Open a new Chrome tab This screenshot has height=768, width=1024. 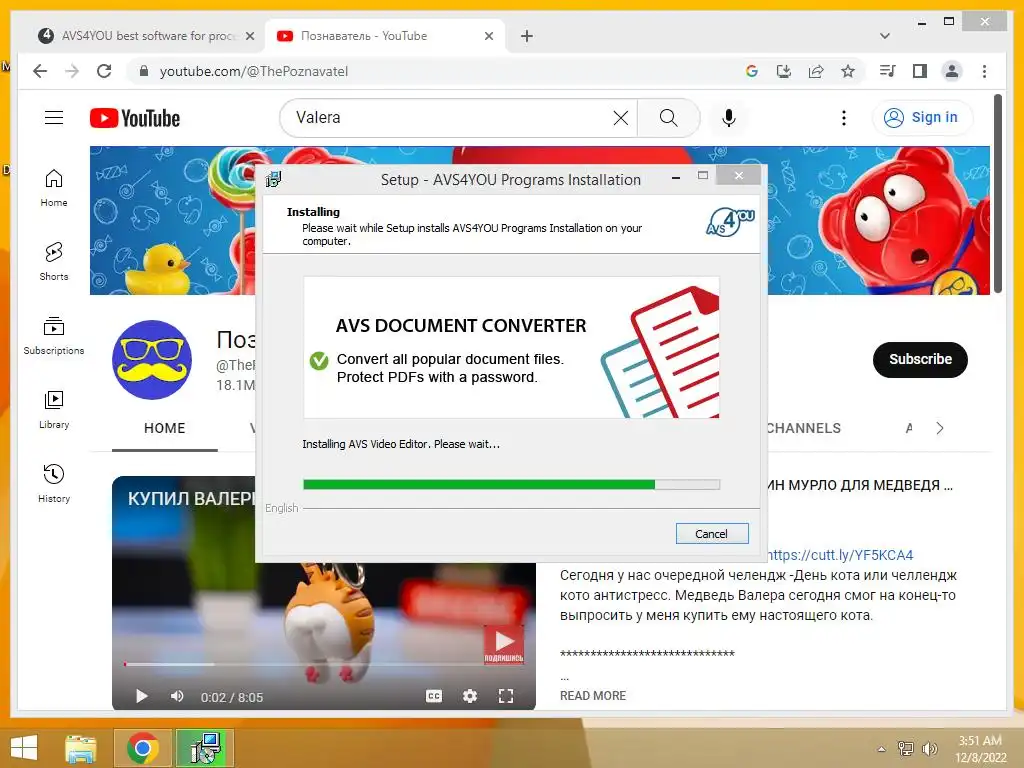(527, 36)
